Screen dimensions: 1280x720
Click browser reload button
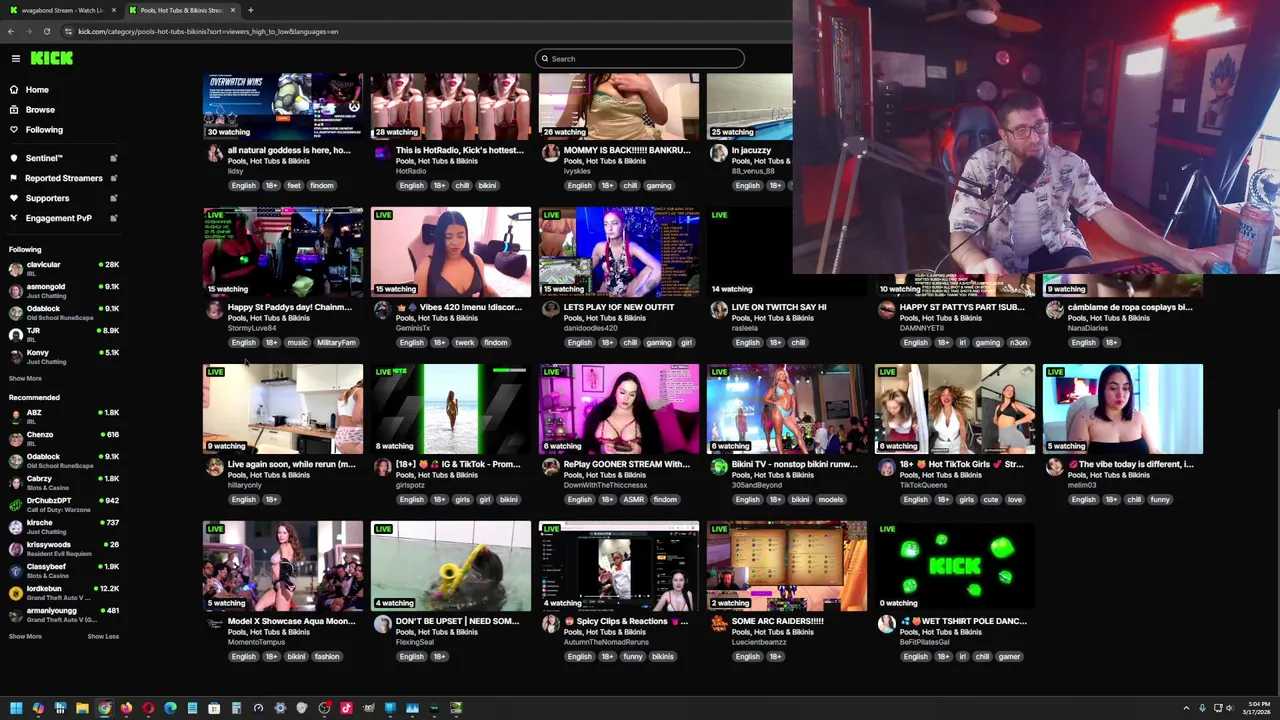(46, 31)
